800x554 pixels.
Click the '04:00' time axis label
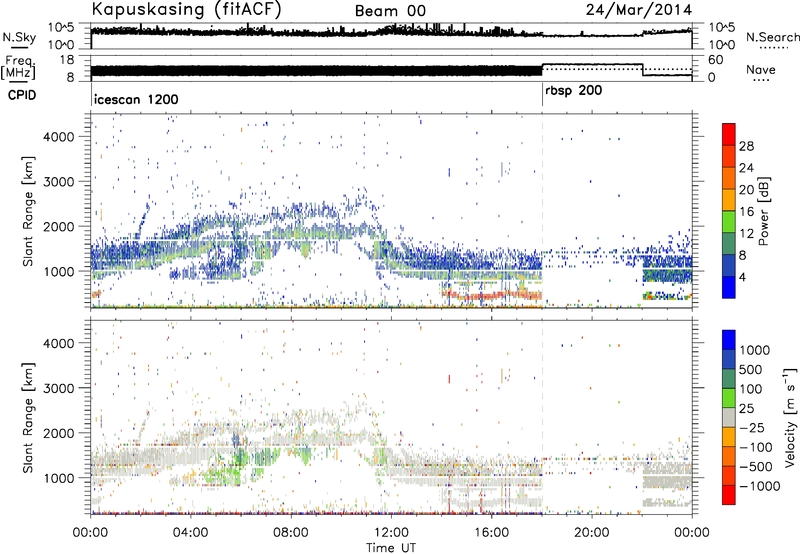(x=191, y=533)
